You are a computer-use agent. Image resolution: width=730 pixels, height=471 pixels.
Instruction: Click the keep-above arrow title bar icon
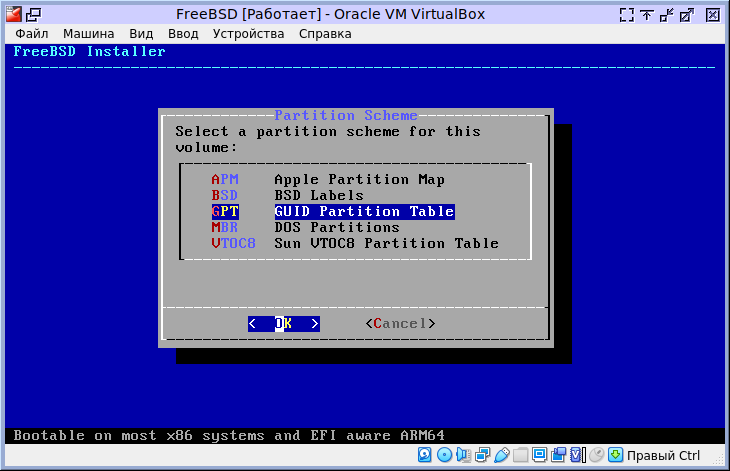(x=647, y=15)
